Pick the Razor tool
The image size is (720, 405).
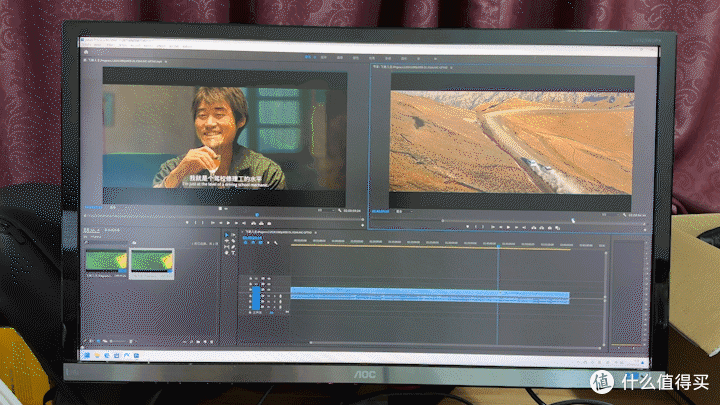[233, 241]
